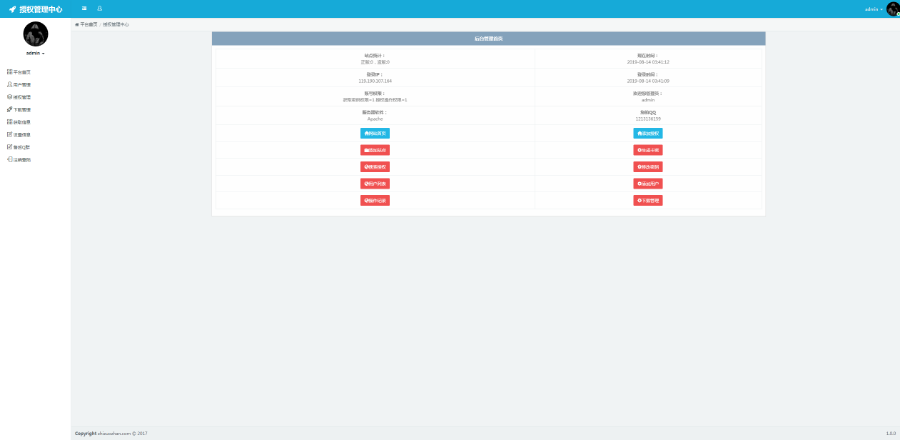Open 授权管理 with the cube icon in sidebar
Image resolution: width=900 pixels, height=440 pixels.
pos(19,97)
